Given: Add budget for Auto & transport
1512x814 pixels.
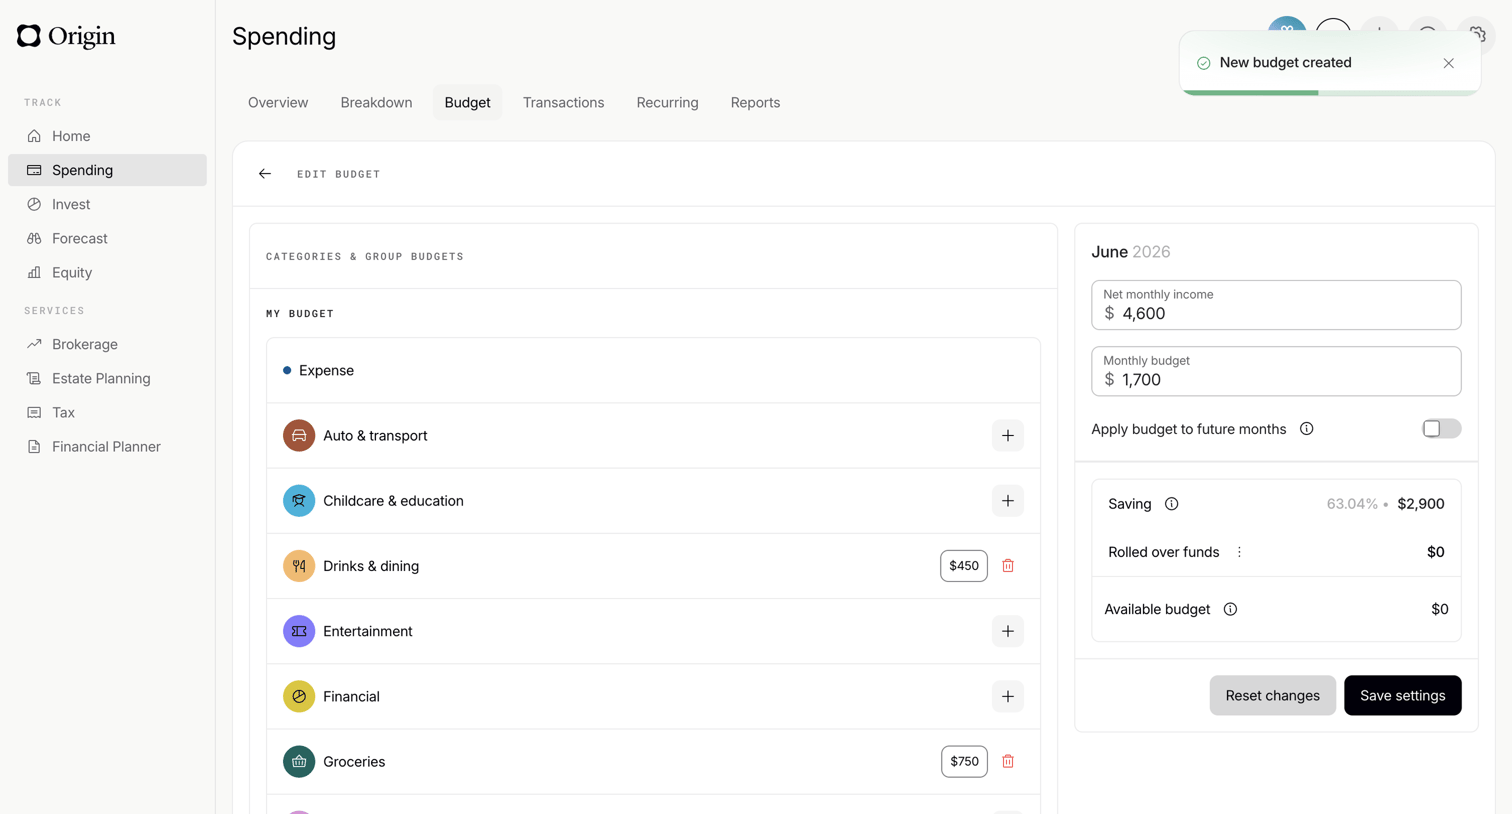Looking at the screenshot, I should tap(1008, 436).
